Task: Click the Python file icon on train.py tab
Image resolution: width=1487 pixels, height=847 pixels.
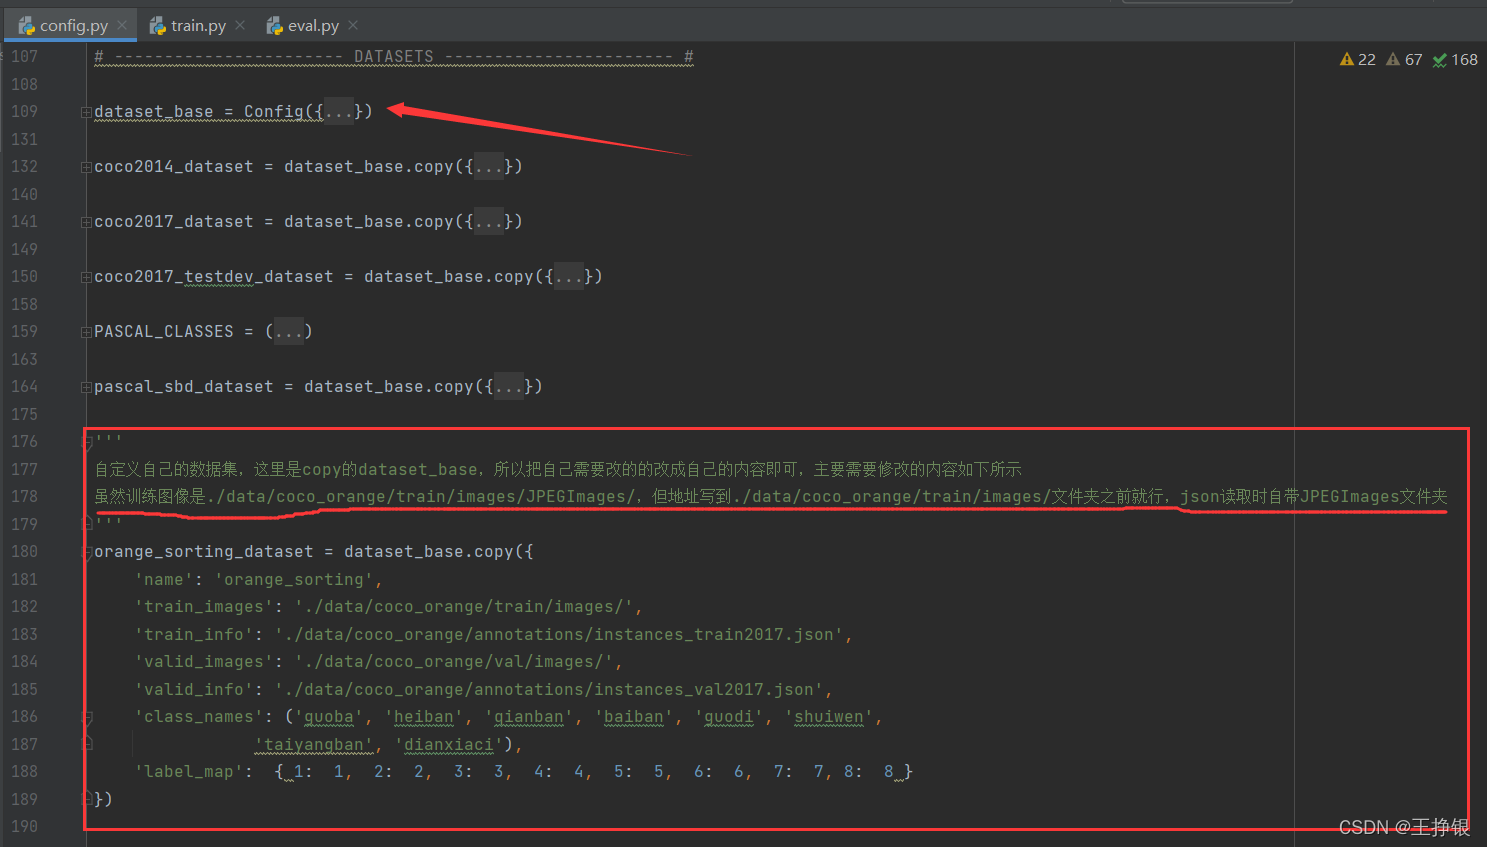Action: click(158, 25)
